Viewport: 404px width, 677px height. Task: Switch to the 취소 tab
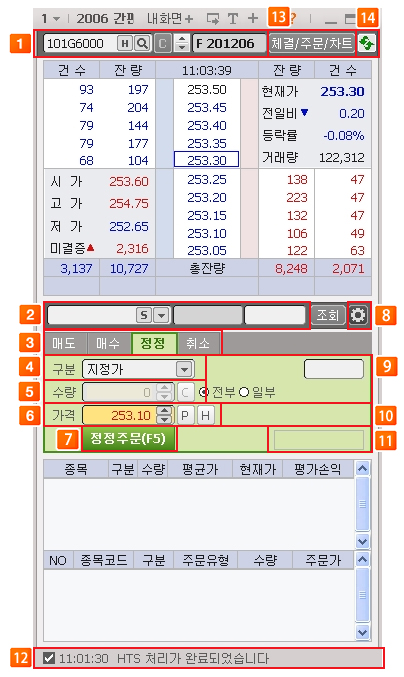198,344
